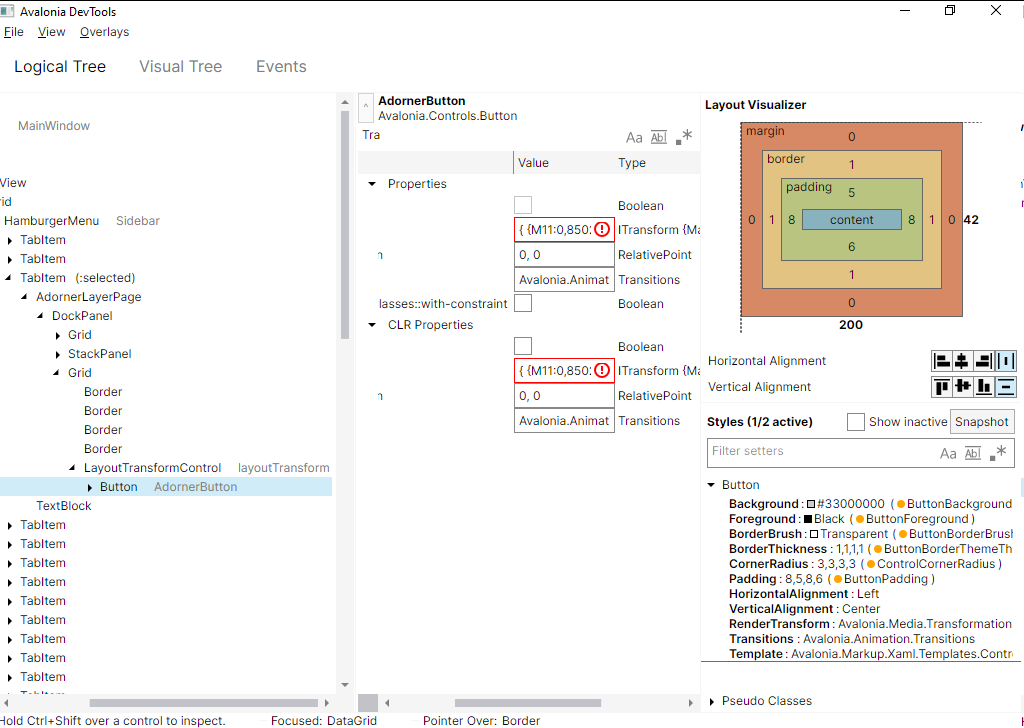Viewport: 1024px width, 728px height.
Task: Open the Overlays menu
Action: tap(104, 31)
